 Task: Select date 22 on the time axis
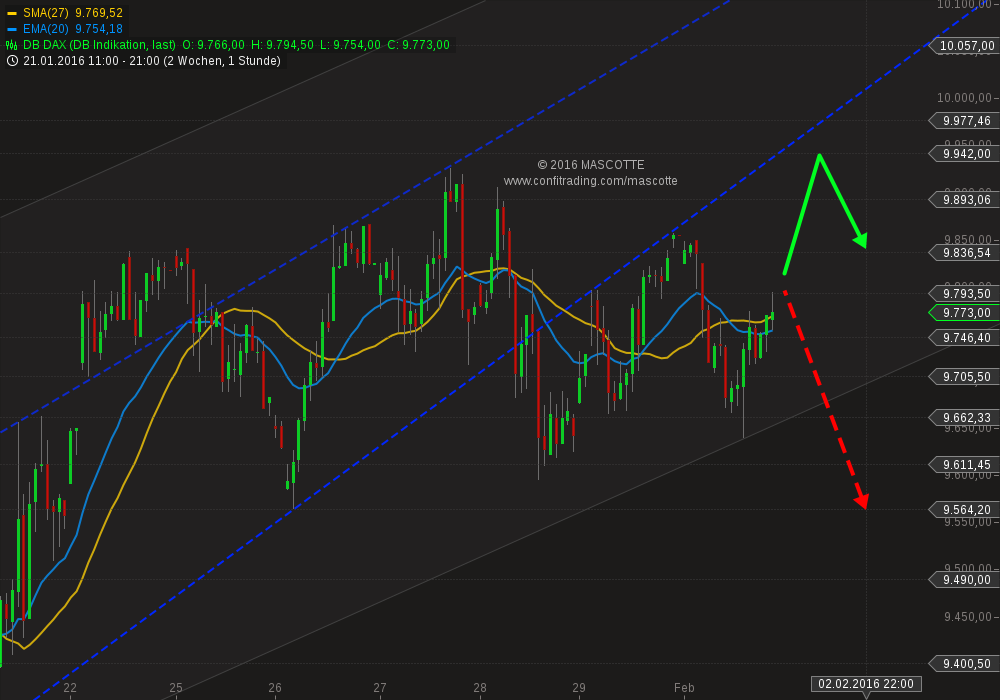tap(70, 688)
